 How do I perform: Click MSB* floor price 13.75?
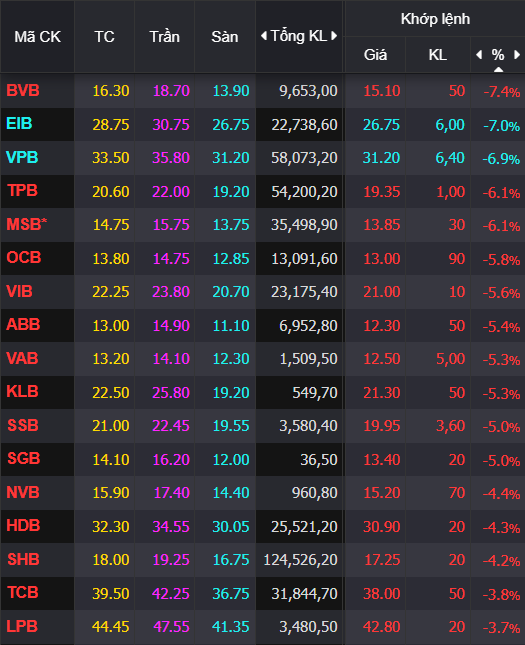pyautogui.click(x=231, y=225)
